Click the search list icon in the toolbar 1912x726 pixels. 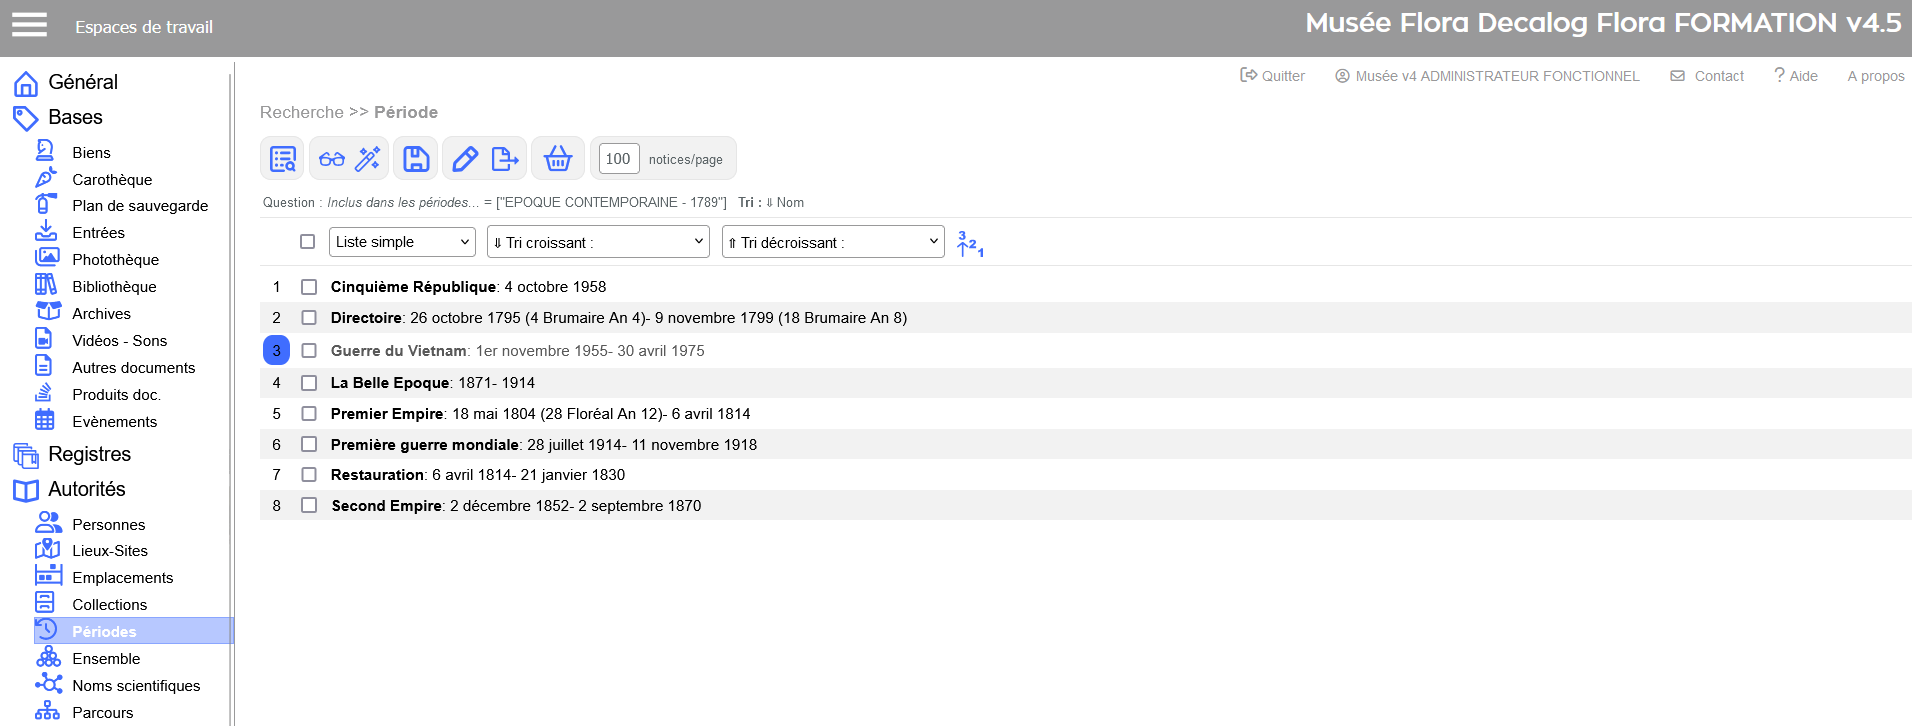coord(283,159)
